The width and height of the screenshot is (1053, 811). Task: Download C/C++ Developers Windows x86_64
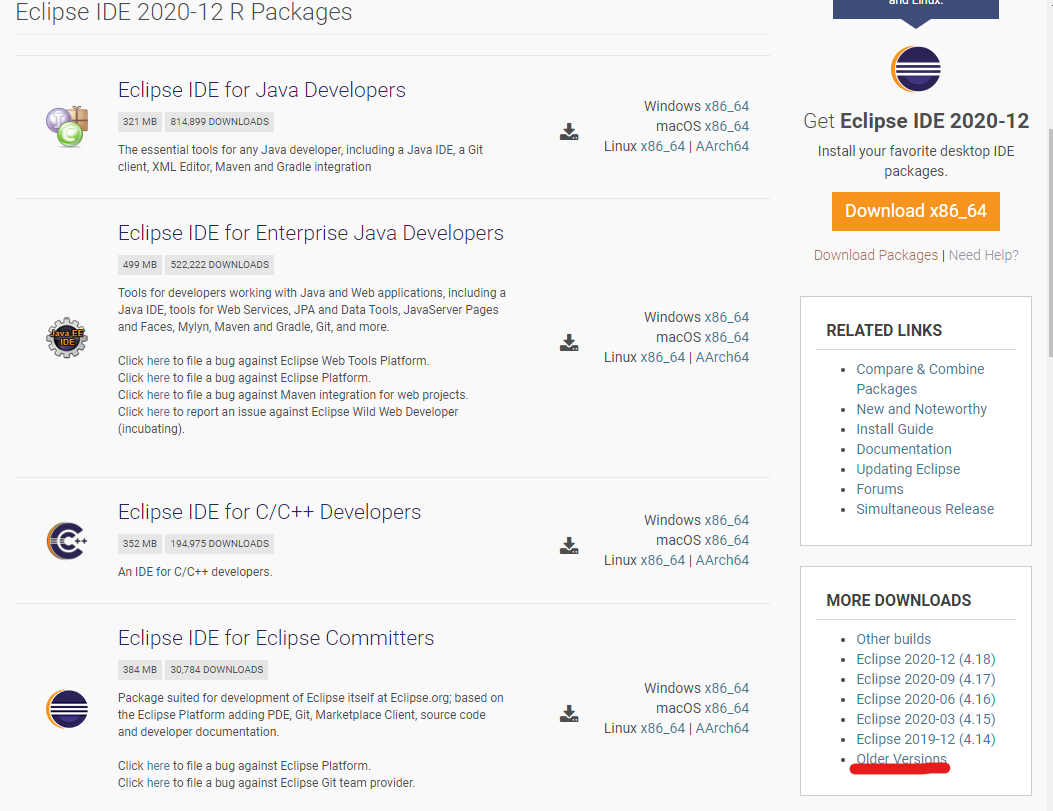tap(727, 520)
